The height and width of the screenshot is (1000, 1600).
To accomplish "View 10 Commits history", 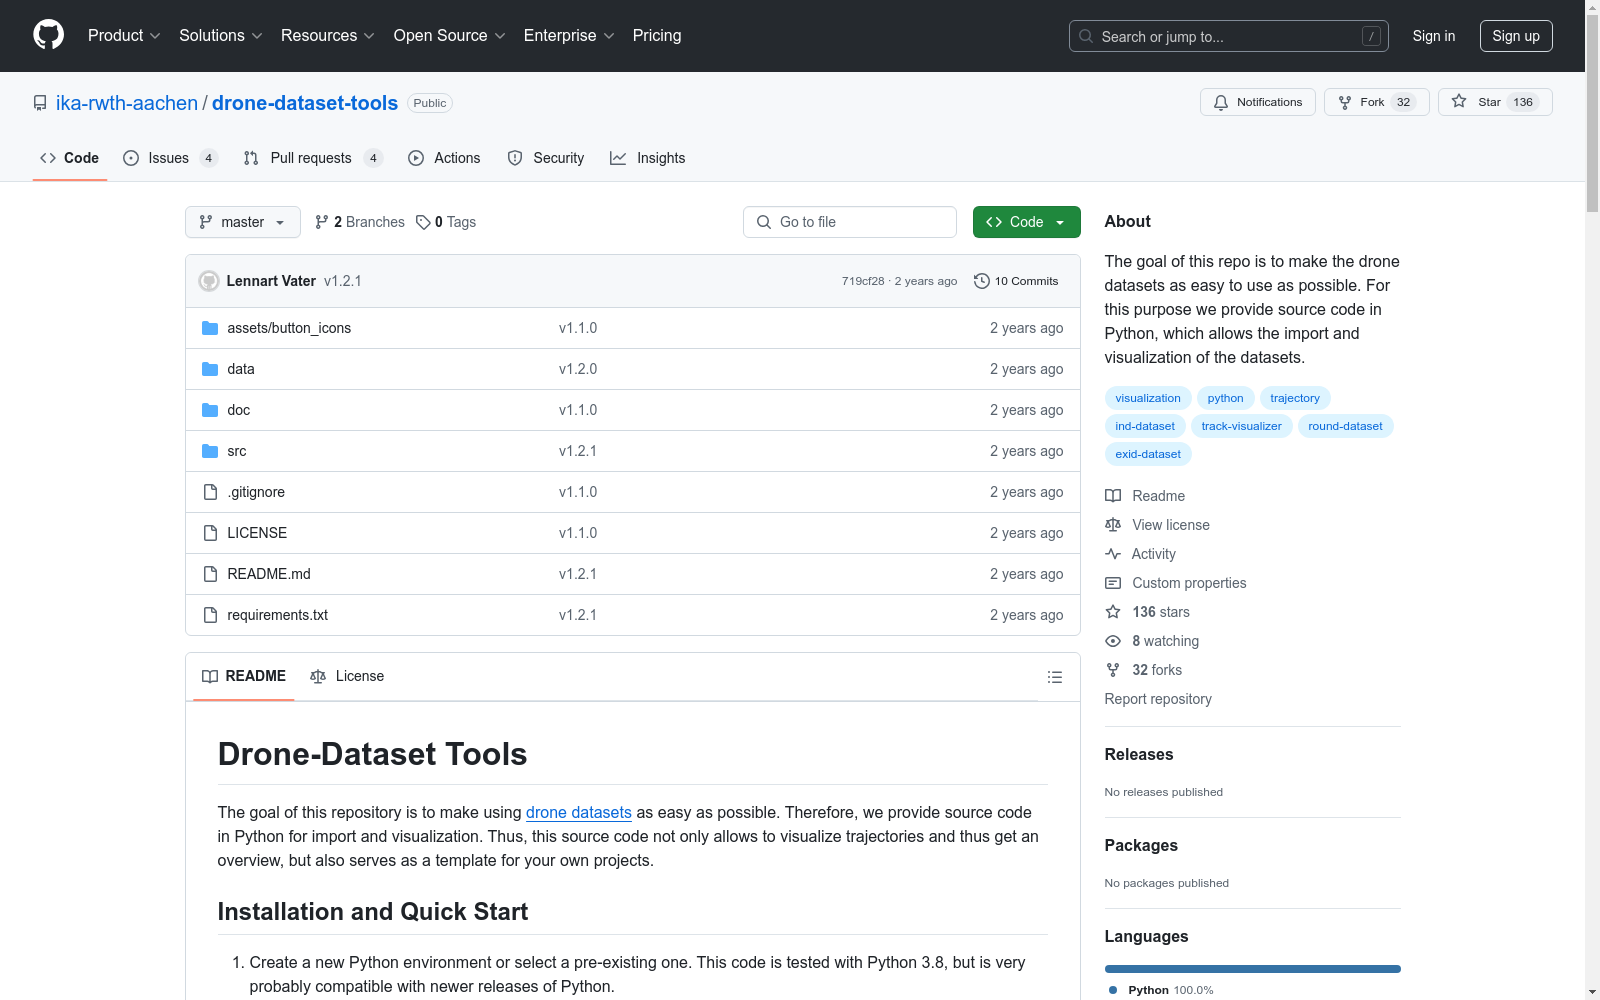I will point(1016,281).
